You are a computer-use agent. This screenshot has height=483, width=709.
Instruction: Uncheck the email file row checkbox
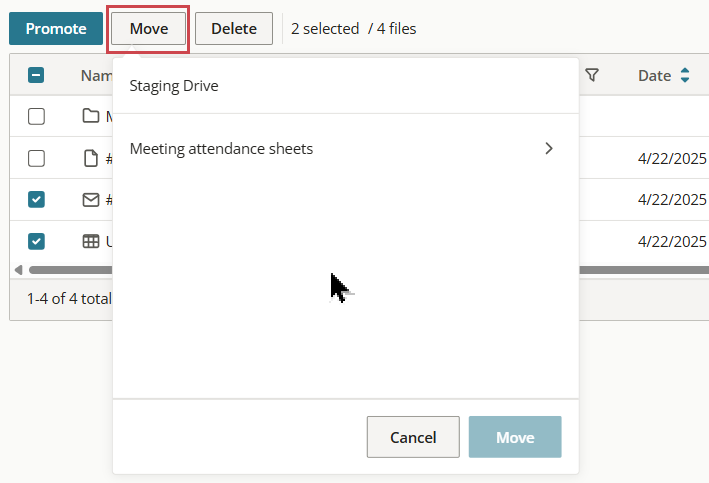[x=36, y=199]
